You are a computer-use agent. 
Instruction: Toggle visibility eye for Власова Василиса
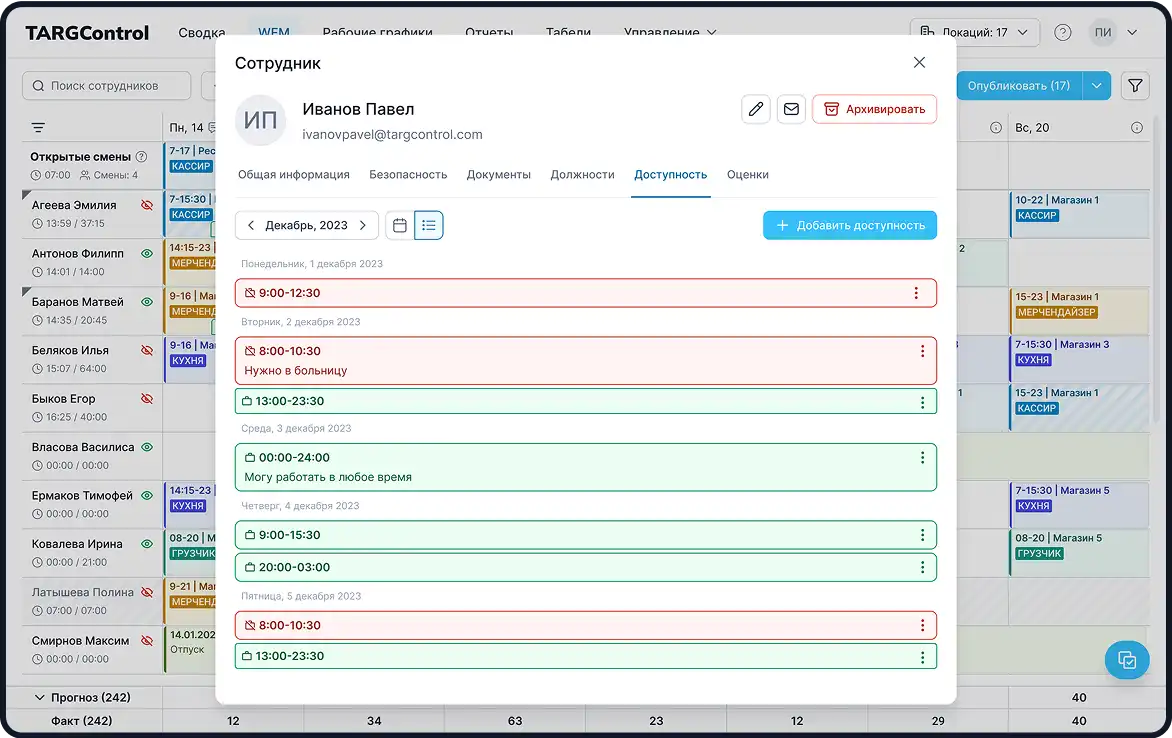click(x=147, y=447)
